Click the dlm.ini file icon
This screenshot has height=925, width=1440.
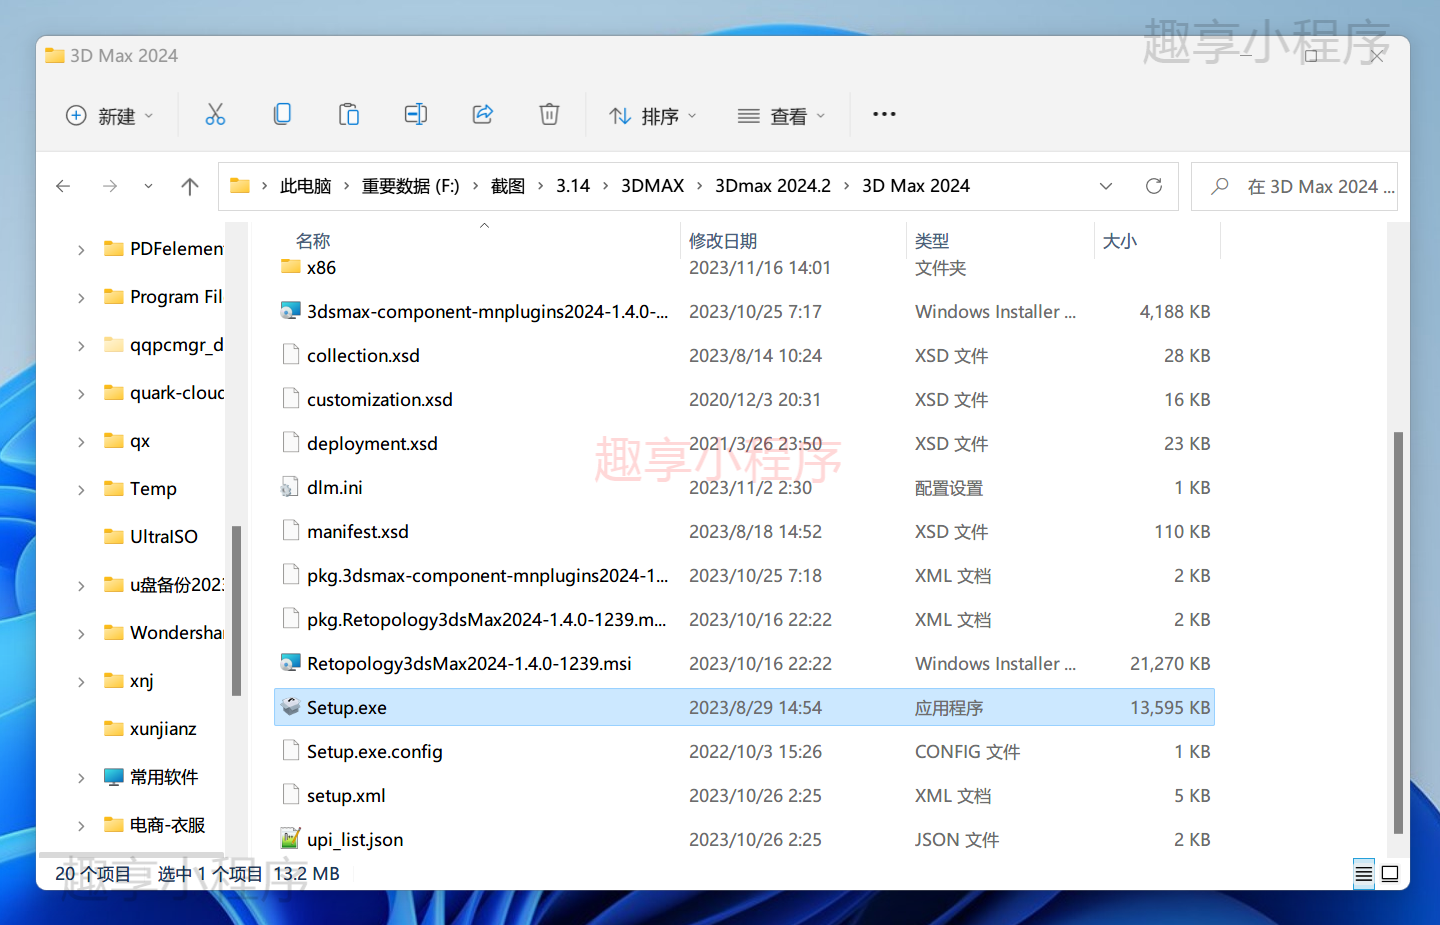(x=290, y=487)
